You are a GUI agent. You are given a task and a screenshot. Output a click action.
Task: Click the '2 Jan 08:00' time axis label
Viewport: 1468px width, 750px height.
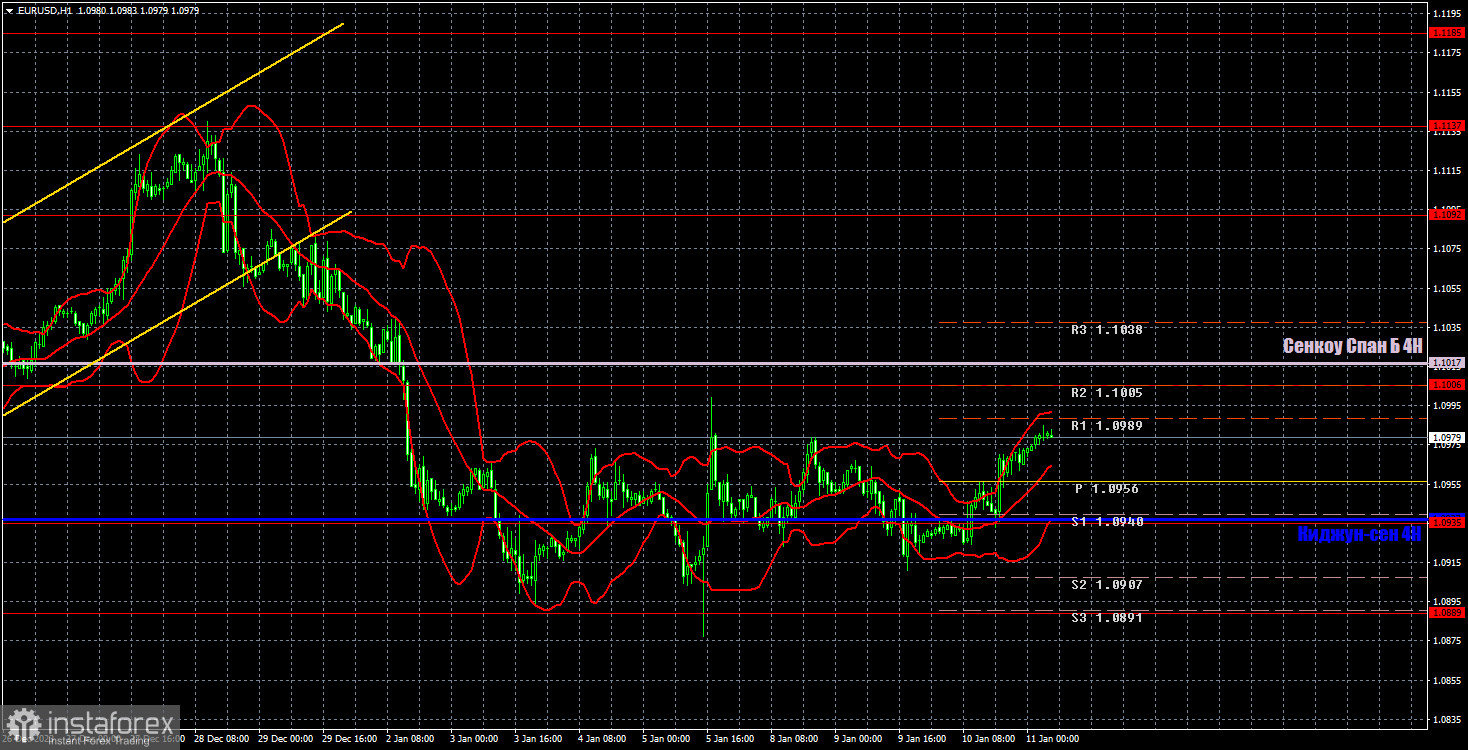pyautogui.click(x=409, y=739)
